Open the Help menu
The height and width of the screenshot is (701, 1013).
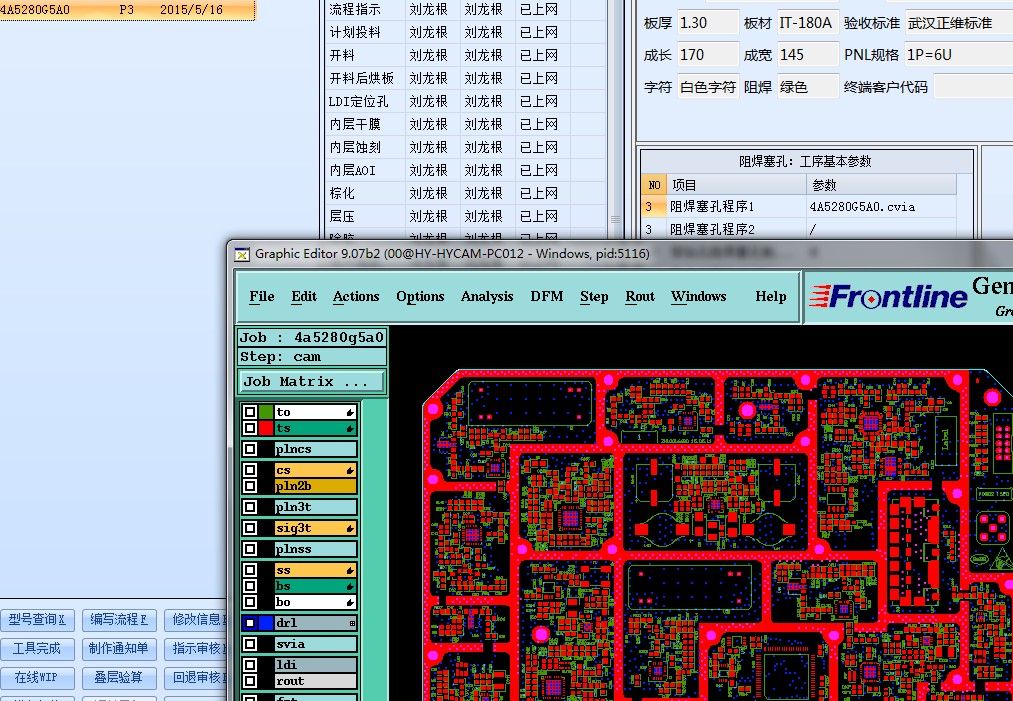[x=771, y=297]
